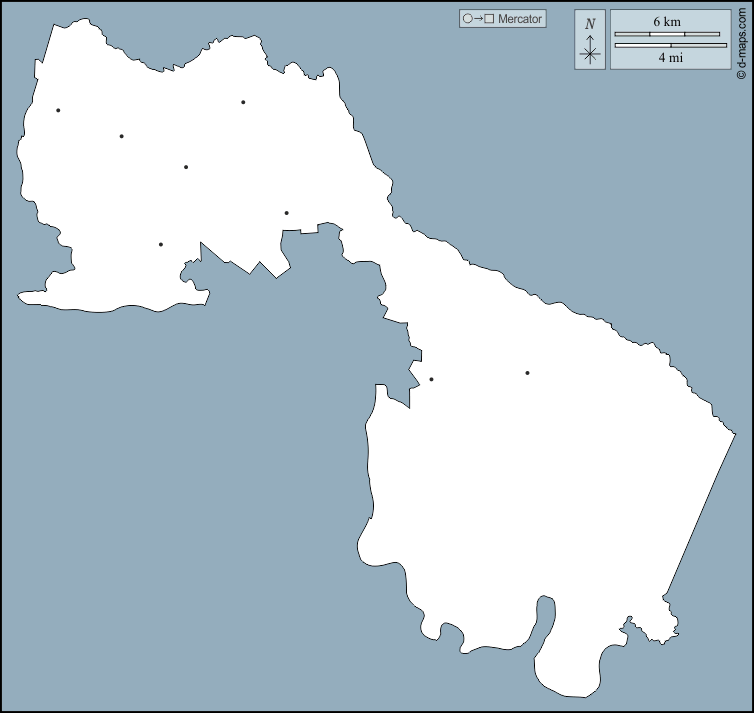The width and height of the screenshot is (754, 713).
Task: Click the 4 mi scale label
Action: click(x=669, y=58)
